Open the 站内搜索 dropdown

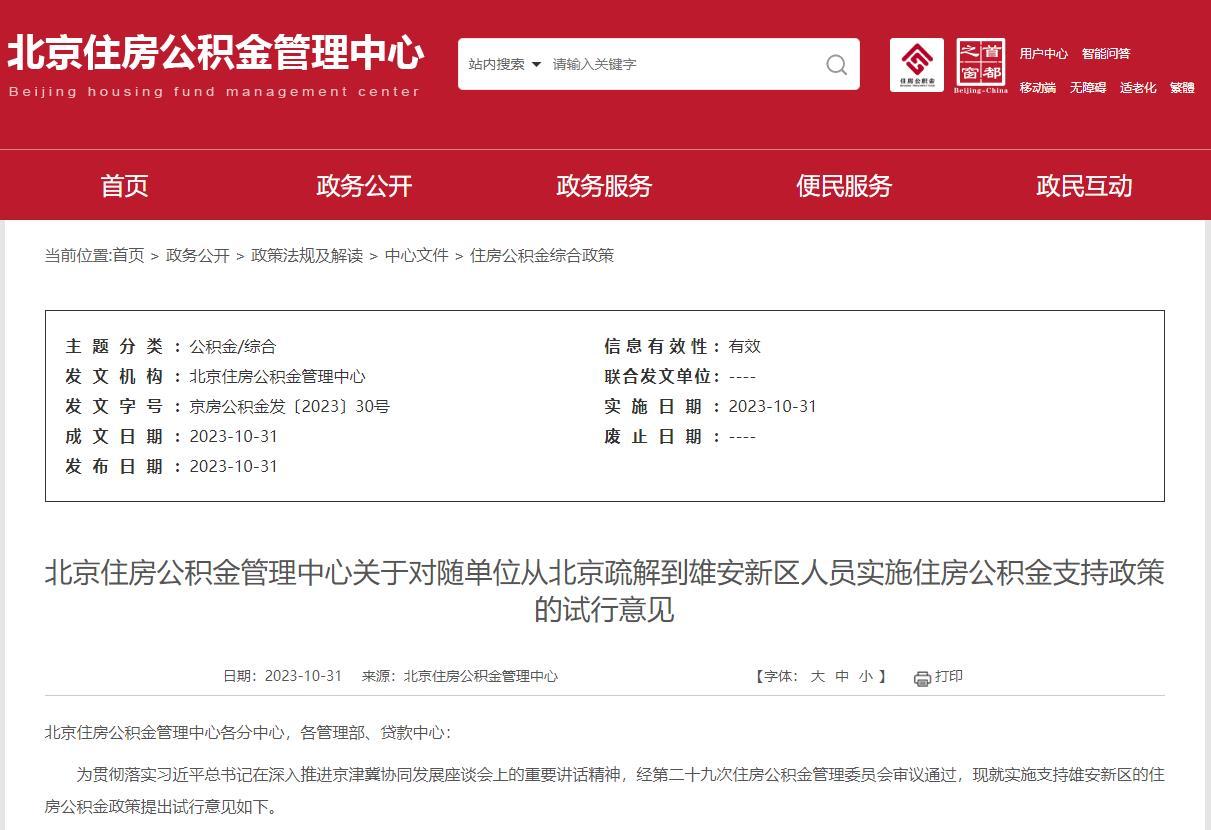[x=505, y=64]
